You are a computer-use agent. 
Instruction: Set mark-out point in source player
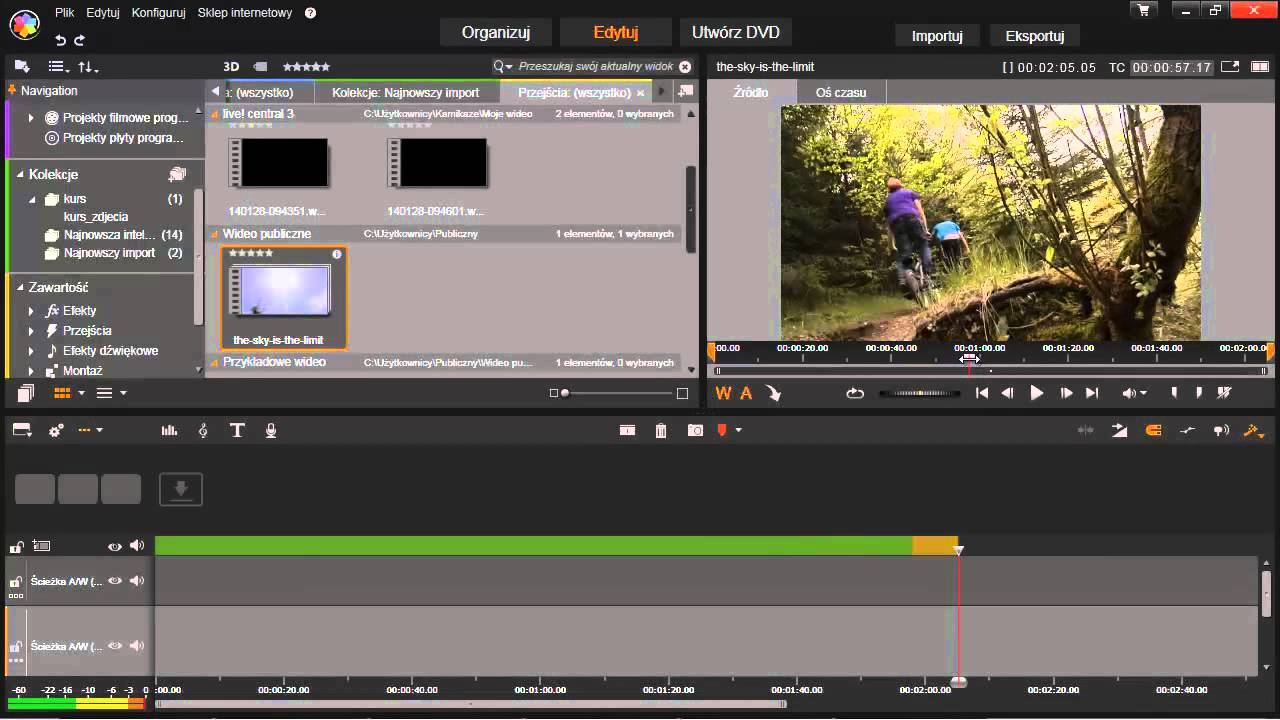(x=1198, y=393)
